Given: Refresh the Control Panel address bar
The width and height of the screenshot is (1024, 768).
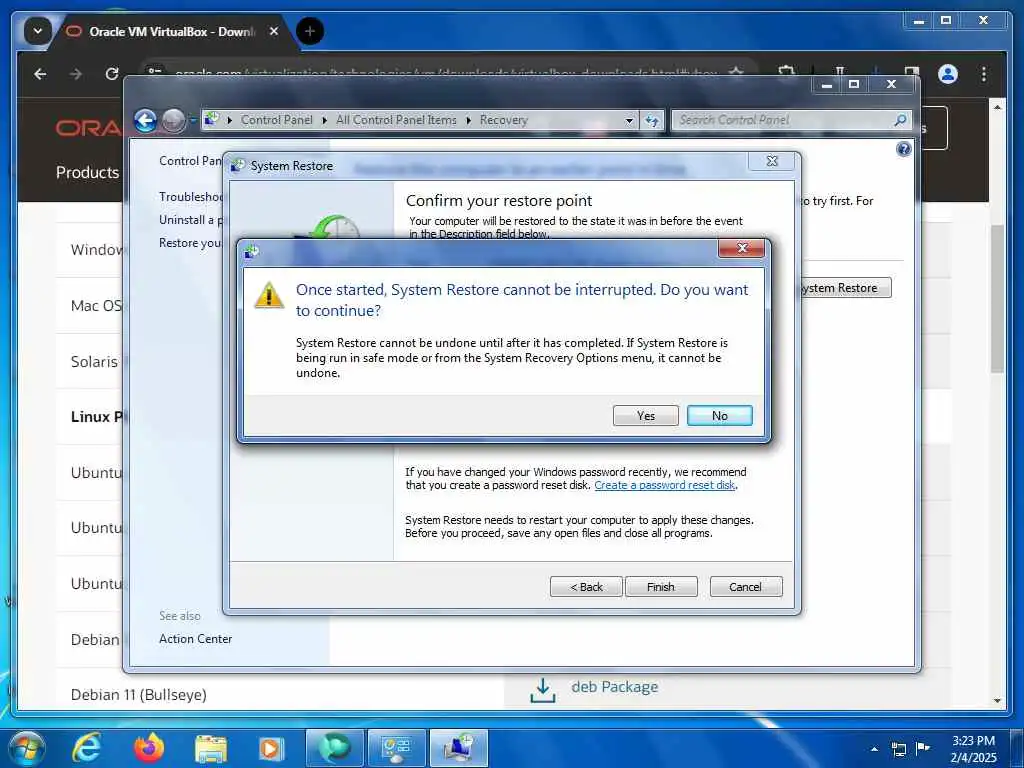Looking at the screenshot, I should coord(651,121).
